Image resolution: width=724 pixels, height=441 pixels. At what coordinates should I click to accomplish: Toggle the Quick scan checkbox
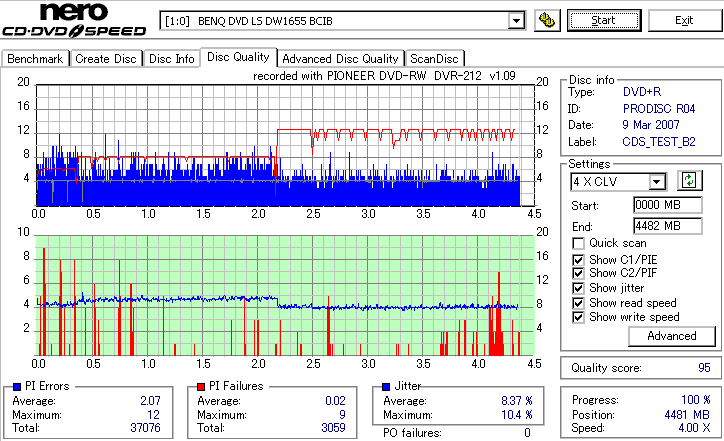(x=578, y=243)
